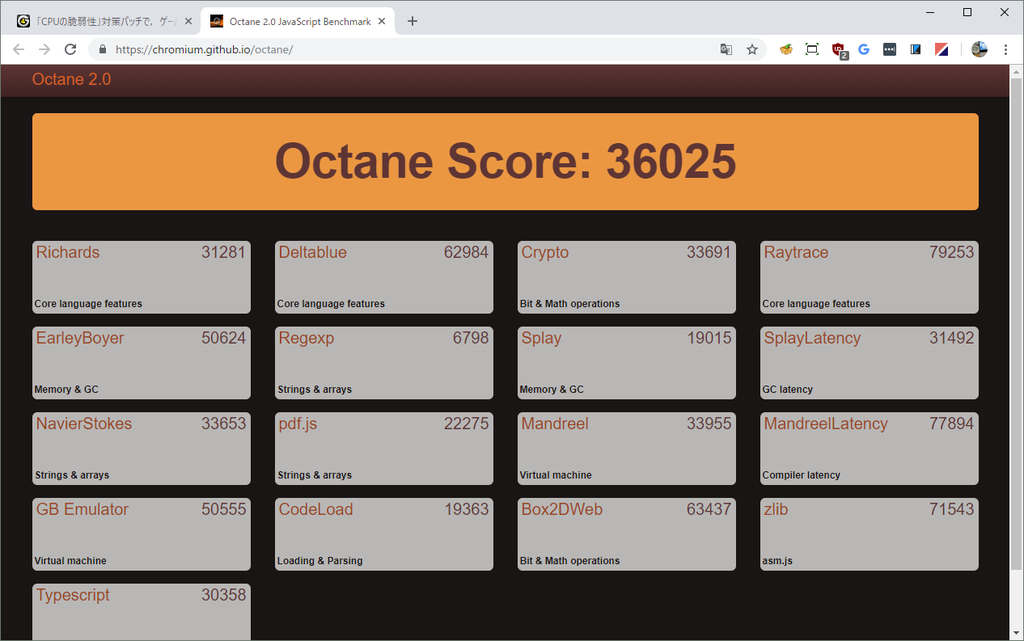This screenshot has height=641, width=1024.
Task: Open the Chrome three-dot menu
Action: 1006,50
